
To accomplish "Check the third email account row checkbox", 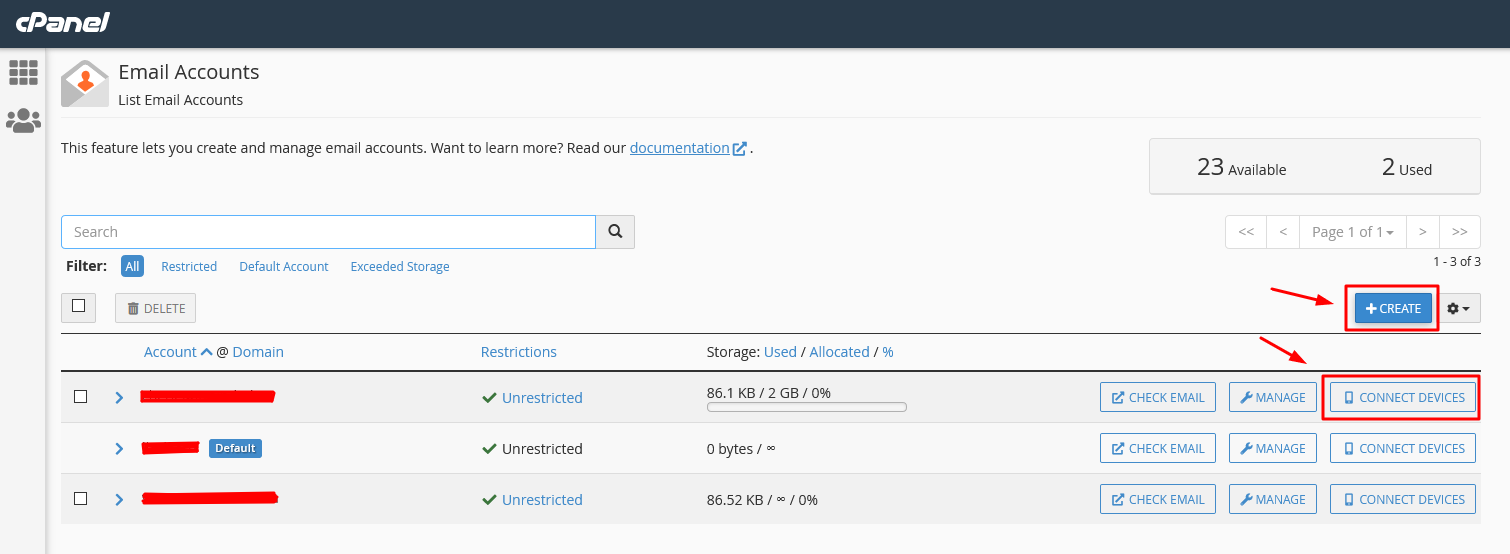I will coord(81,499).
